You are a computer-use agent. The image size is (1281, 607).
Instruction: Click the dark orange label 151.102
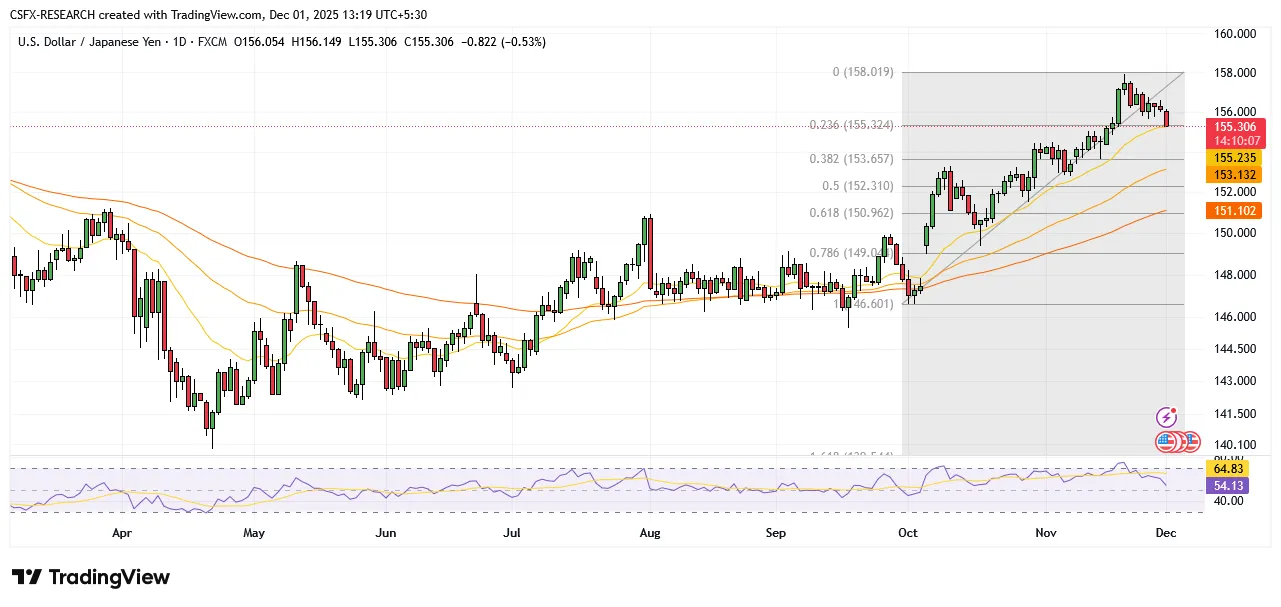pyautogui.click(x=1235, y=210)
